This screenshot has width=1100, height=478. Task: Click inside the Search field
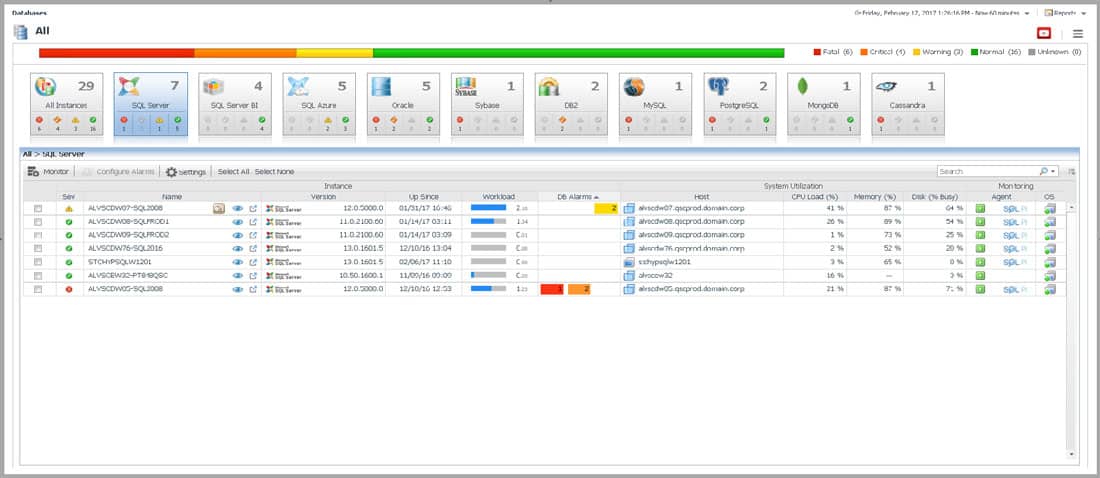988,171
